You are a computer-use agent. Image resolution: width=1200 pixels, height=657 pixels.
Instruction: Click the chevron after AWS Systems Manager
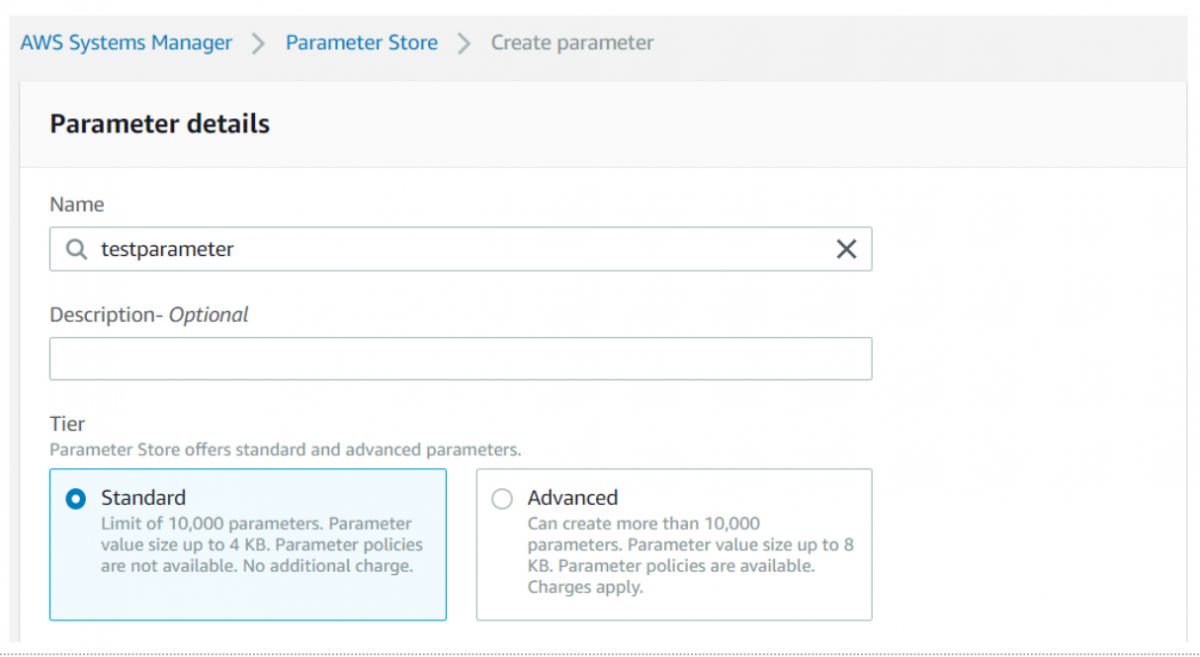256,42
